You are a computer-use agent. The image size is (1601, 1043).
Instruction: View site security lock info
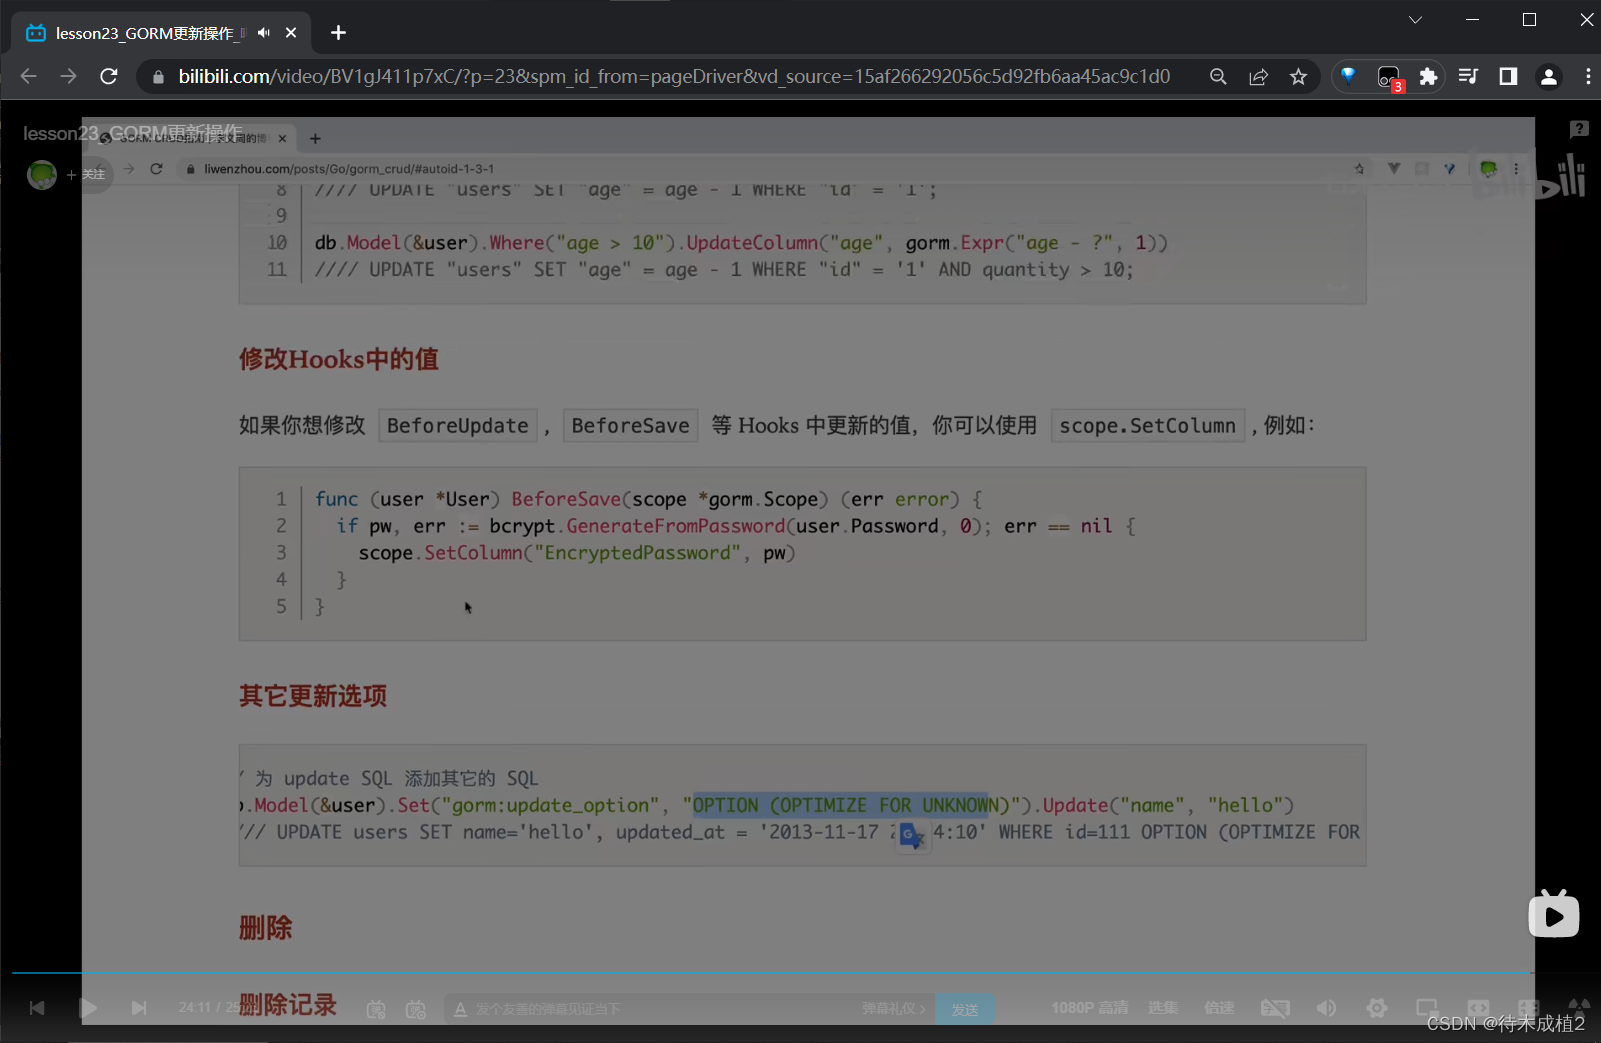click(158, 77)
